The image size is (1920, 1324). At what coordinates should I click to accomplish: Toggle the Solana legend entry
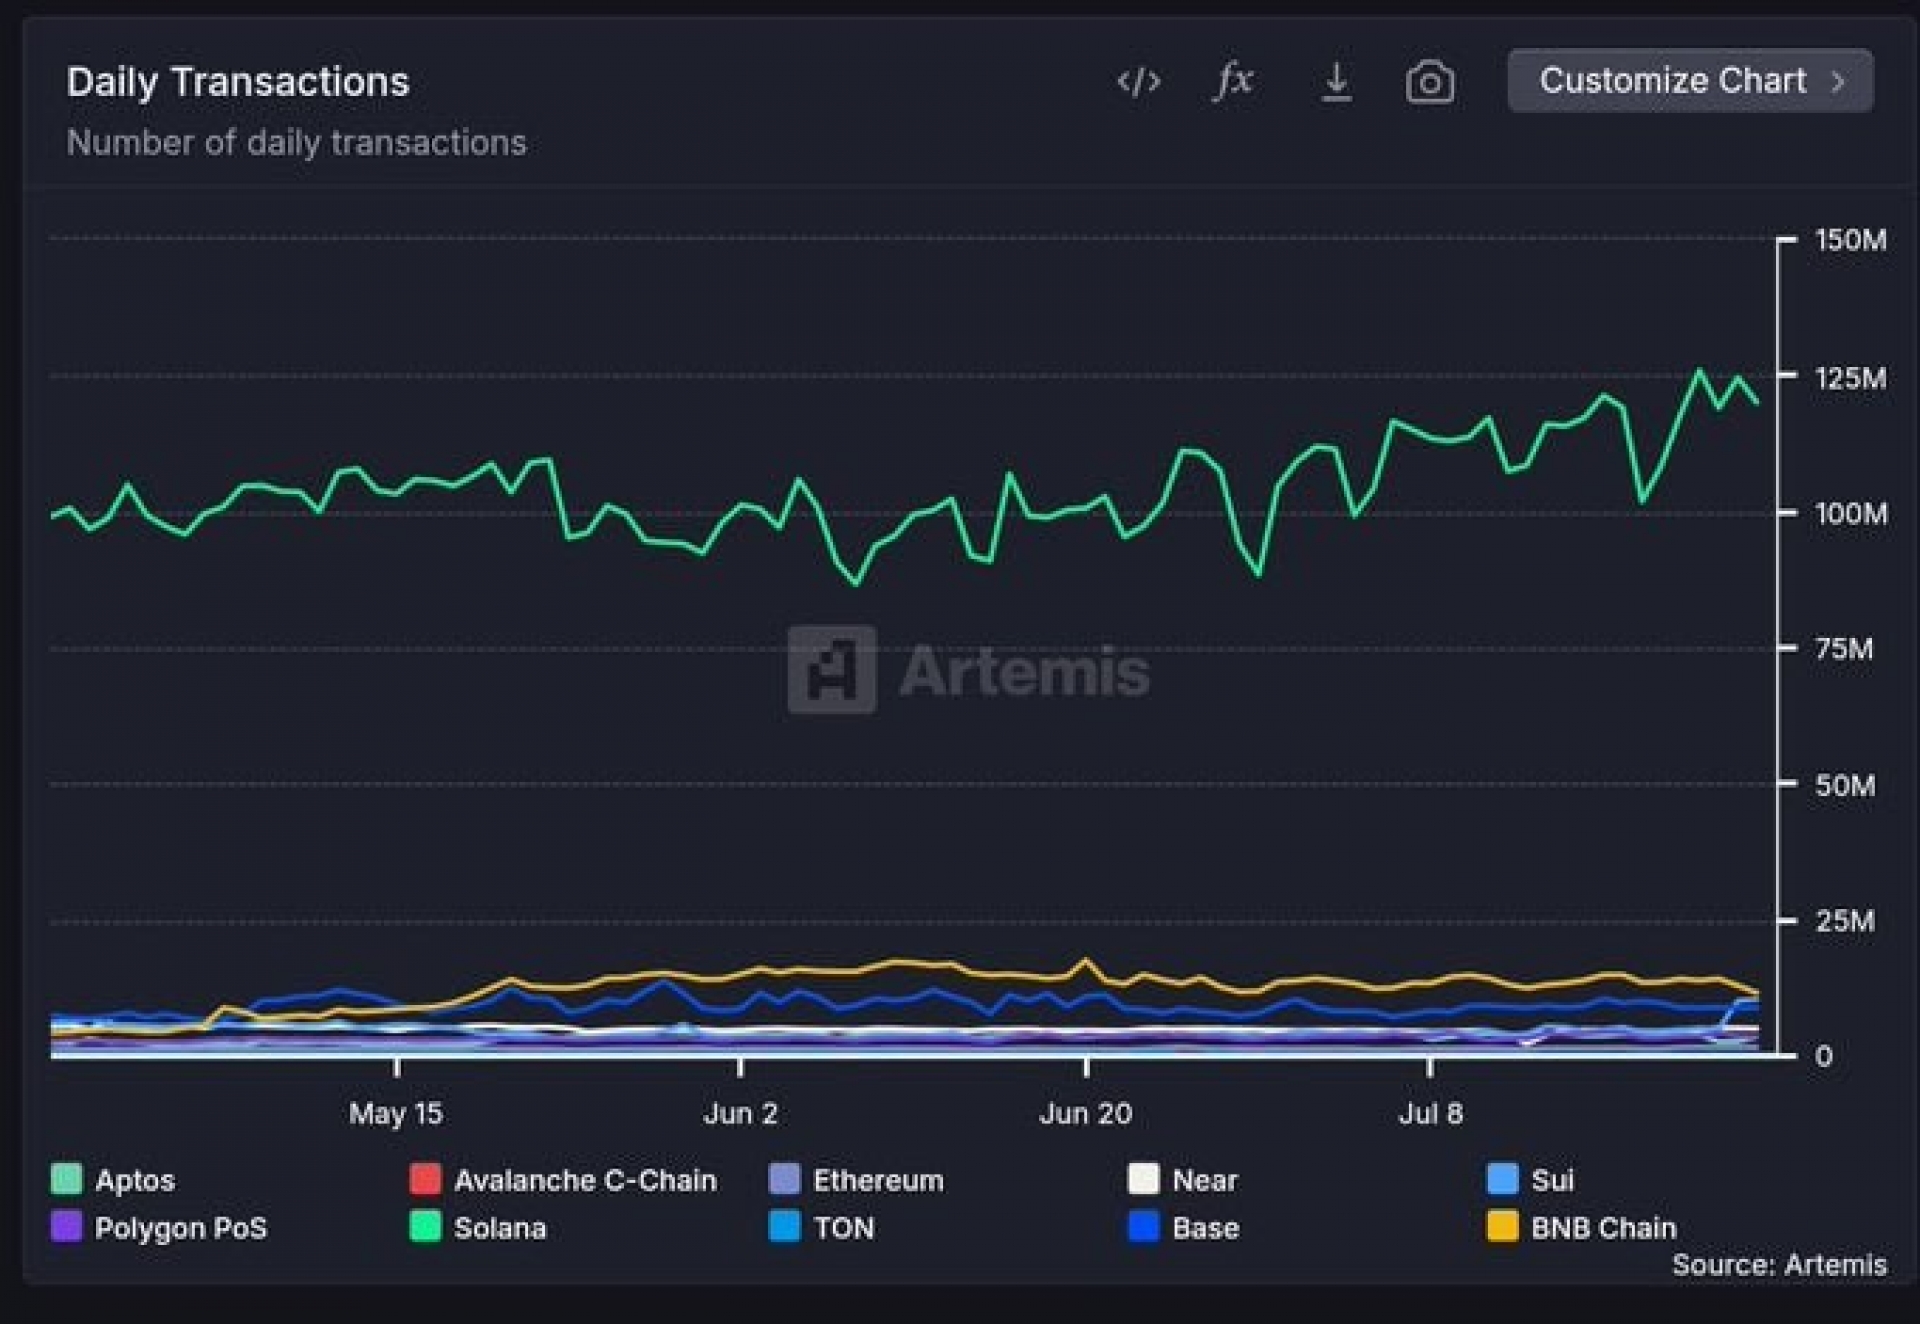[x=478, y=1227]
